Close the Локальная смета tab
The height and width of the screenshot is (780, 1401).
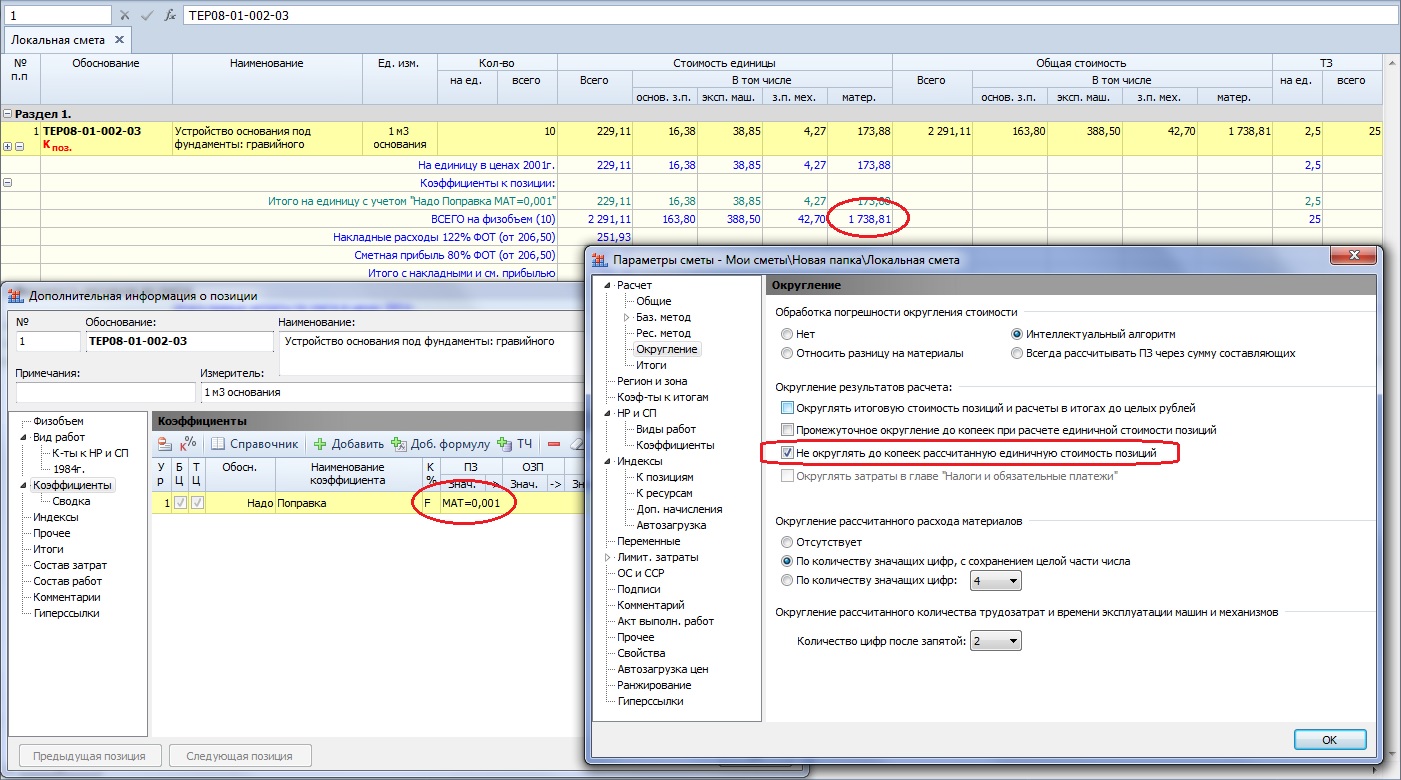coord(119,40)
